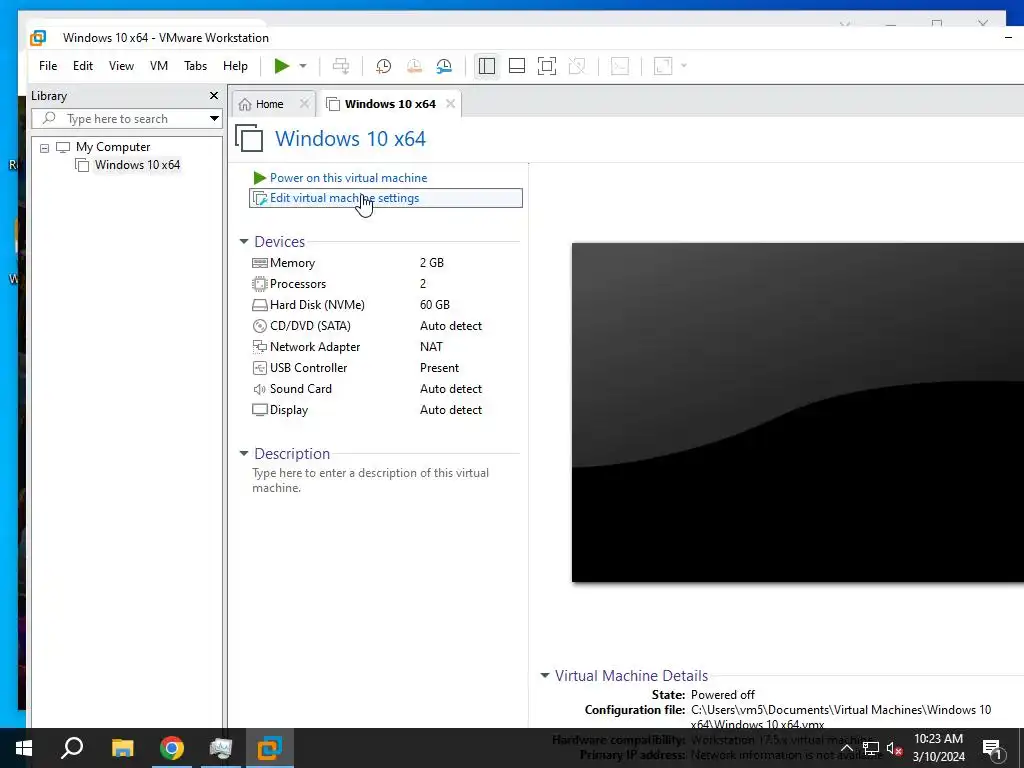Click Power on this virtual machine

click(348, 178)
